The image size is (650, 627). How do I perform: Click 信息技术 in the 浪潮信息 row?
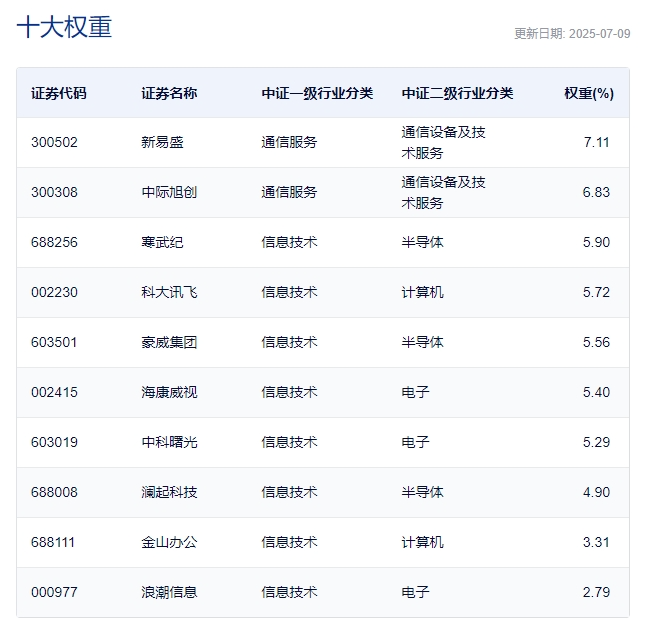(289, 592)
